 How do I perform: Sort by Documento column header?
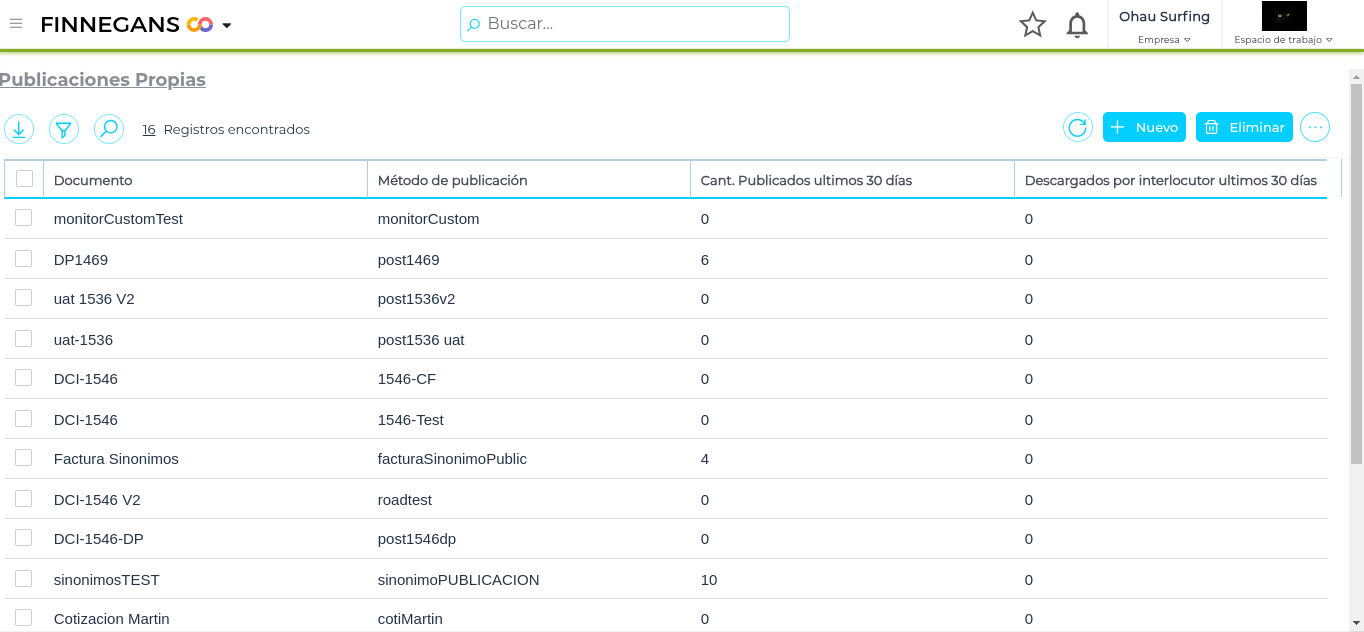pyautogui.click(x=93, y=180)
